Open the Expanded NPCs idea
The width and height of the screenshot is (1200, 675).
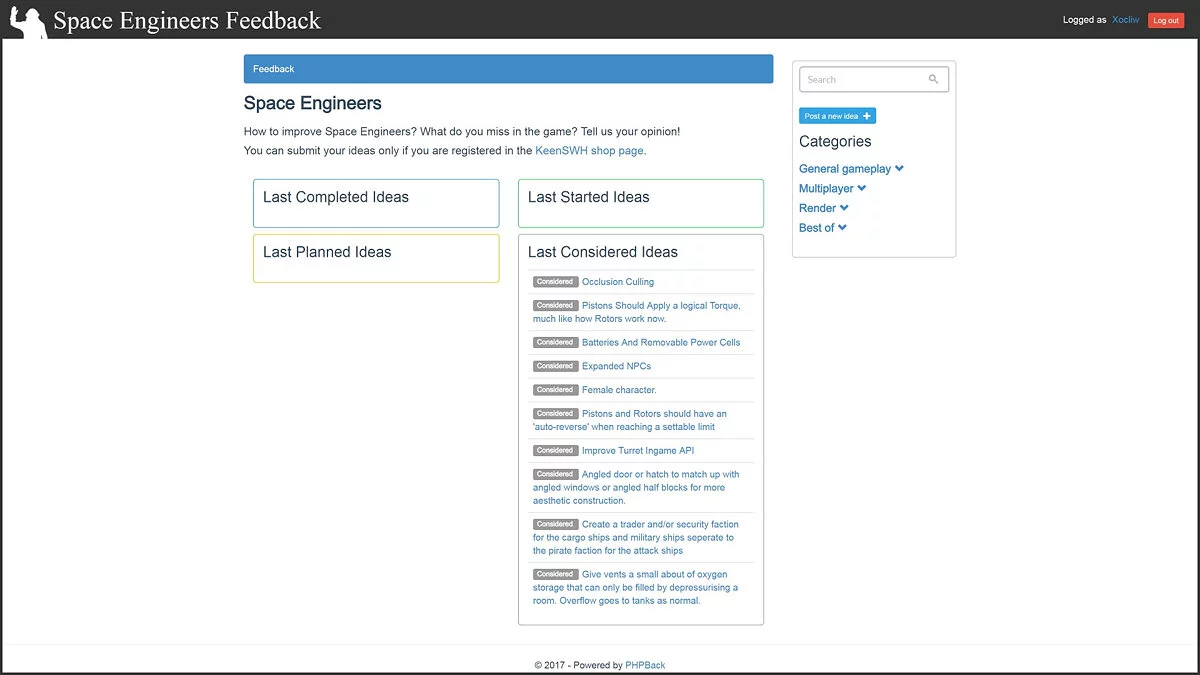click(x=616, y=366)
